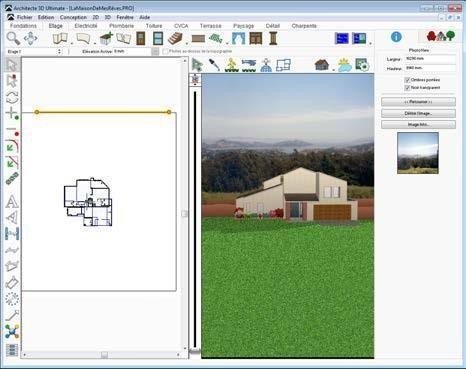Click the Image Info button
Viewport: 466px width, 369px height.
[x=418, y=125]
